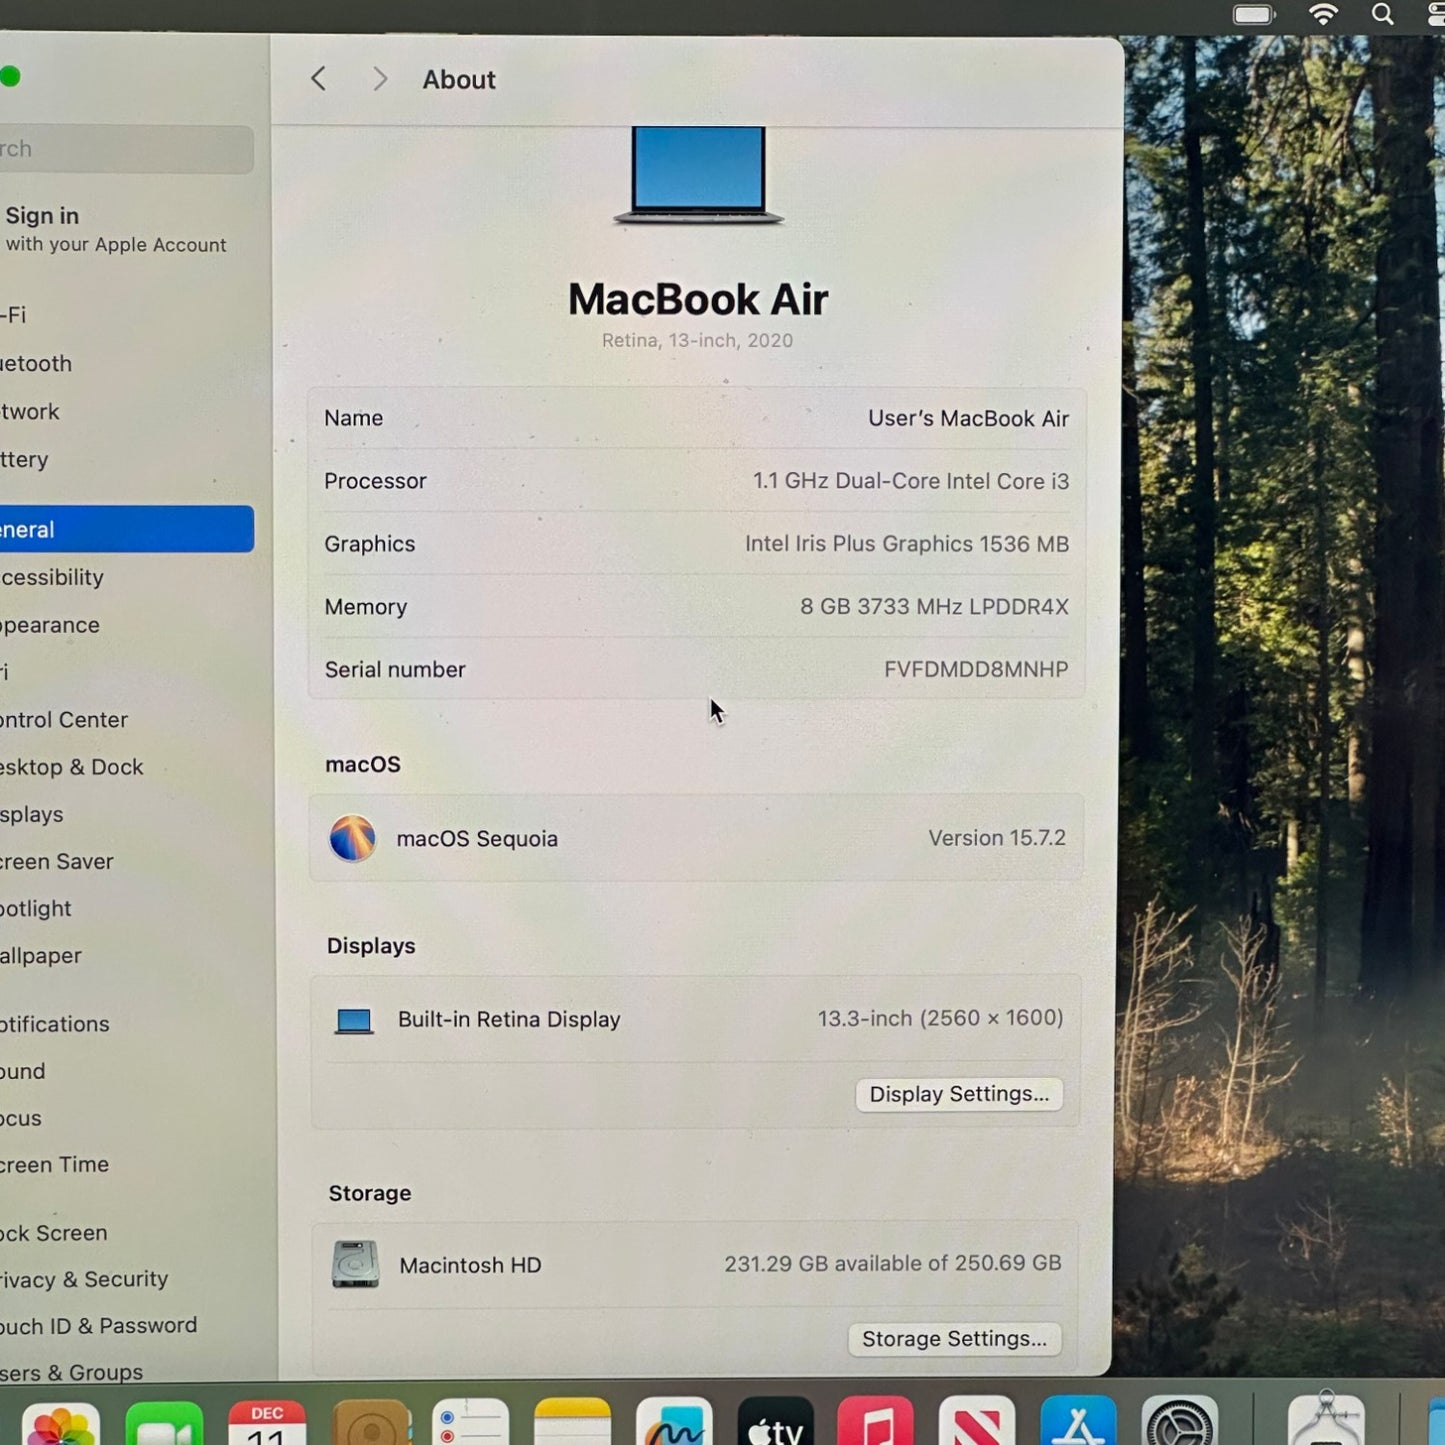Viewport: 1445px width, 1445px height.
Task: Click the sidebar search field
Action: click(125, 149)
